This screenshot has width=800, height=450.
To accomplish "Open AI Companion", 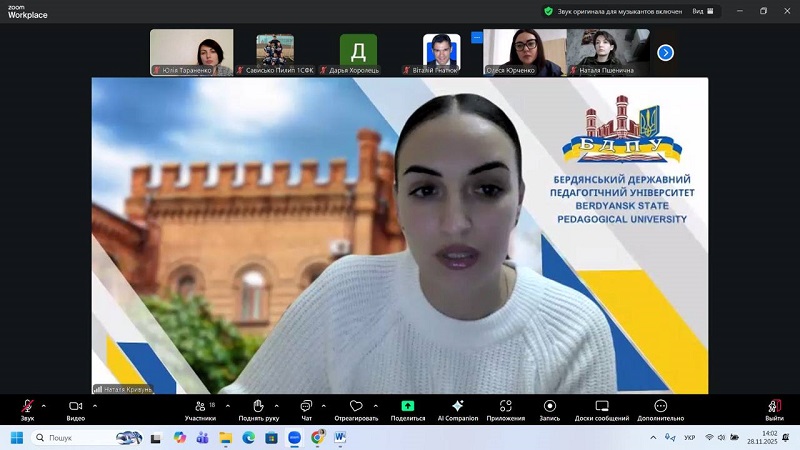I will (x=458, y=408).
